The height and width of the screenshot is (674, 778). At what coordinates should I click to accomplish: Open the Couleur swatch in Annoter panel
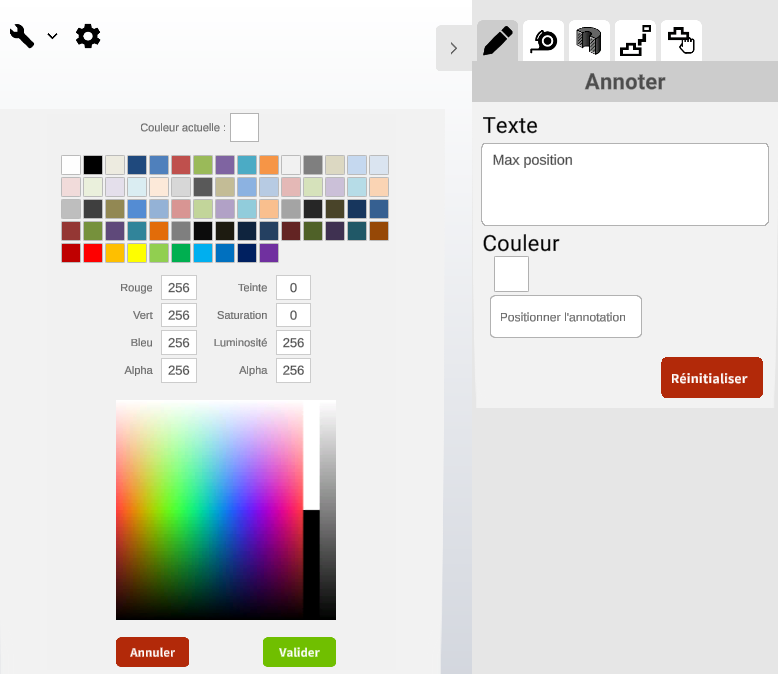point(511,274)
